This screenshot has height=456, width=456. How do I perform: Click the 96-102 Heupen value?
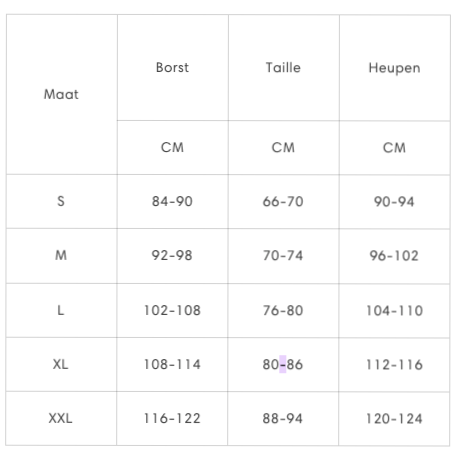coord(394,256)
